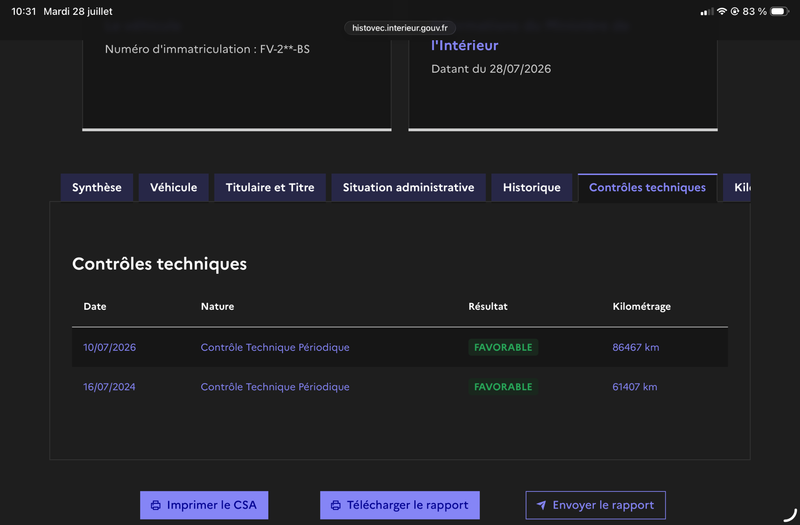
Task: Click Contrôle Technique Périodique in the 10/07/2026 row
Action: pyautogui.click(x=275, y=347)
